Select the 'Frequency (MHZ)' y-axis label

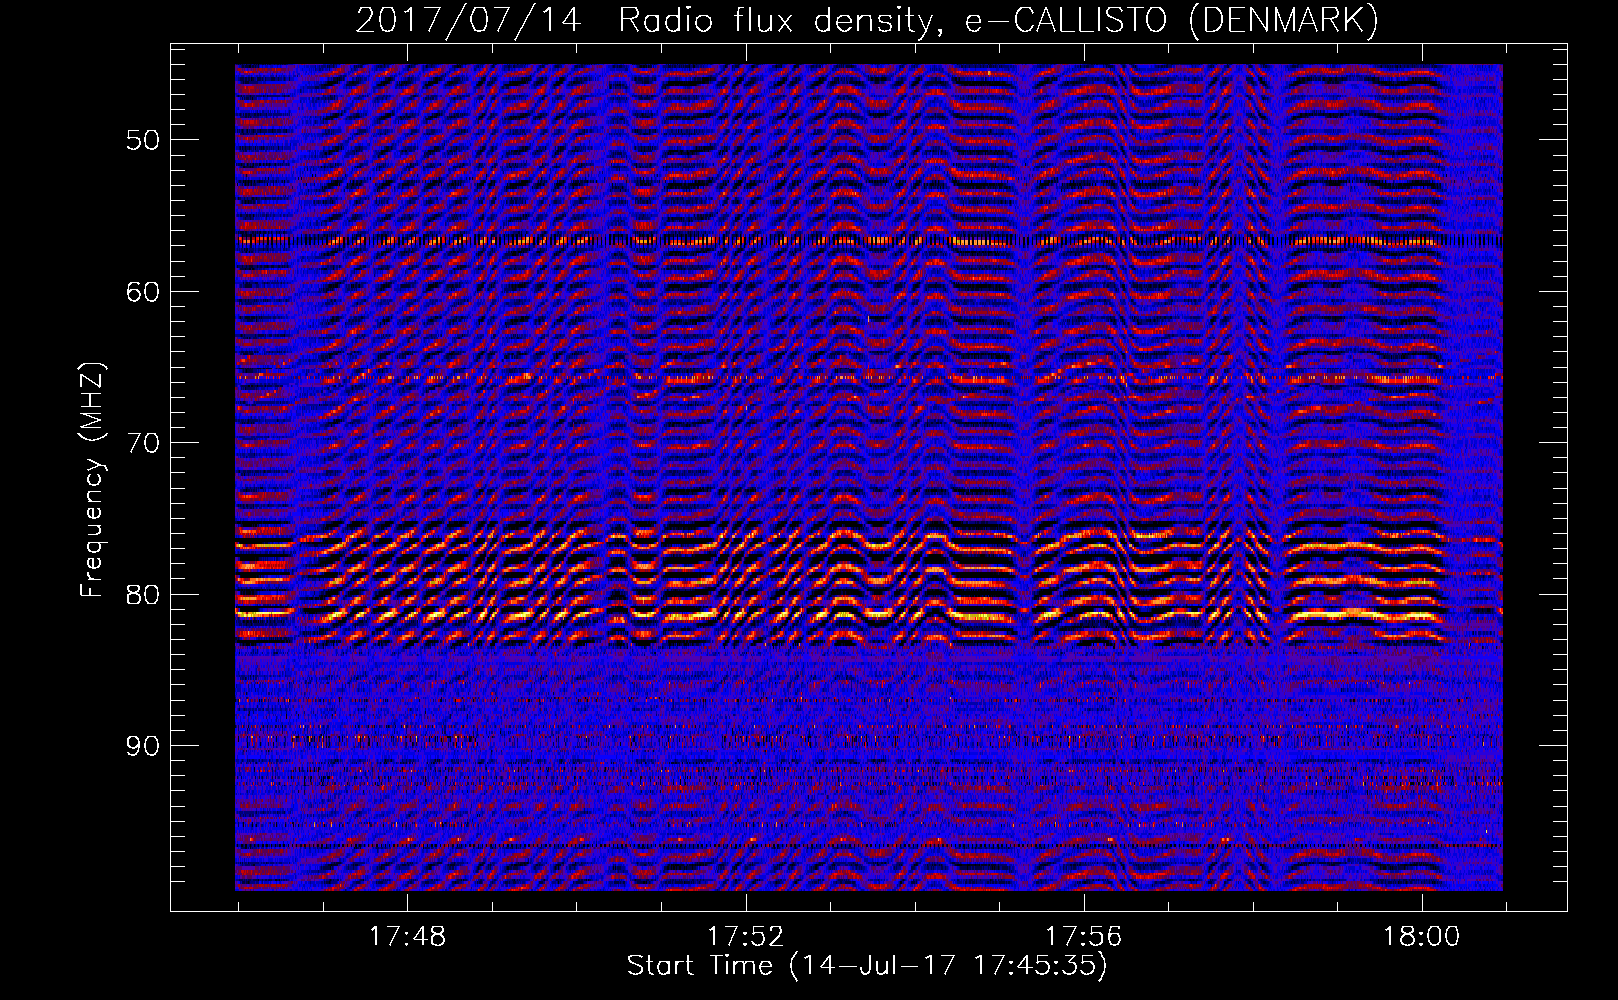pyautogui.click(x=92, y=480)
